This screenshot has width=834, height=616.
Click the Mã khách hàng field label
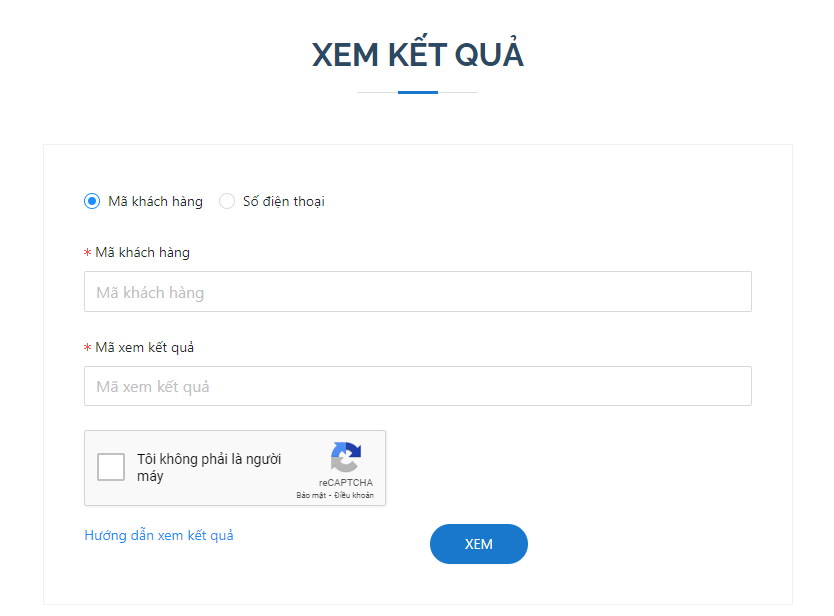coord(142,252)
